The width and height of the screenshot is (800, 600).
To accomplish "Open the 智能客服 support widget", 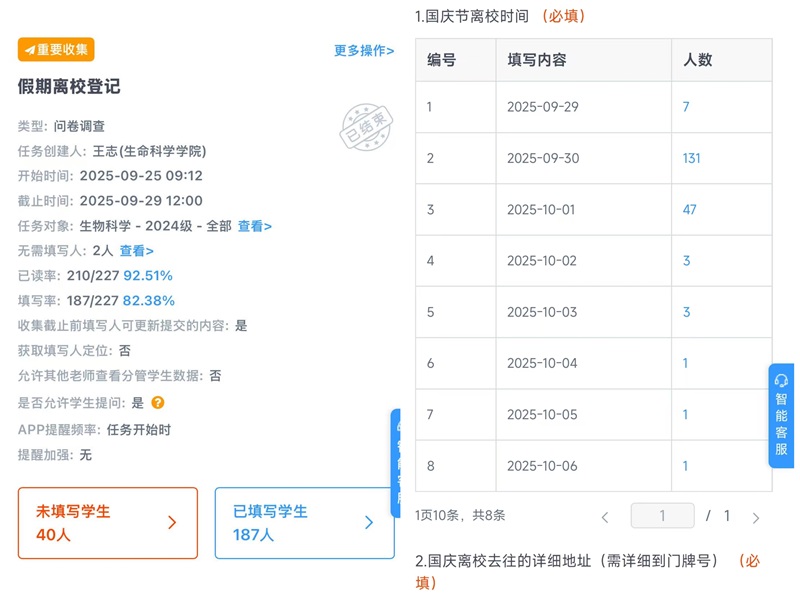I will click(781, 415).
